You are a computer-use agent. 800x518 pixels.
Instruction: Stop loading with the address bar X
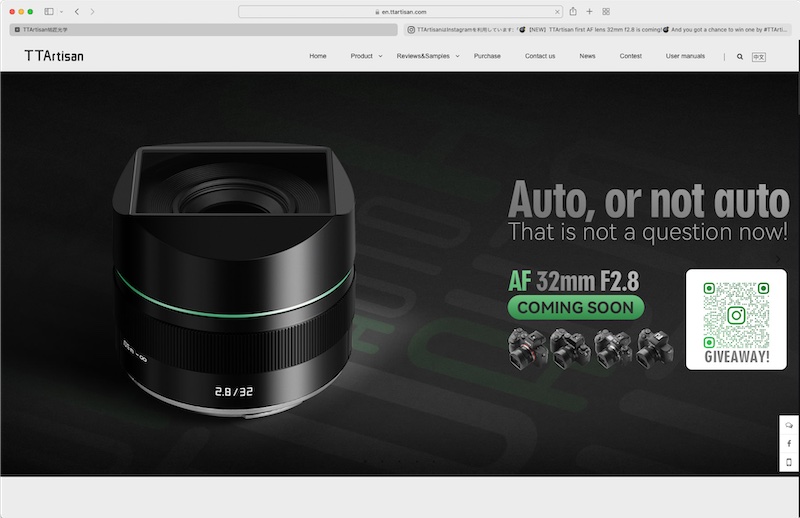(x=557, y=12)
